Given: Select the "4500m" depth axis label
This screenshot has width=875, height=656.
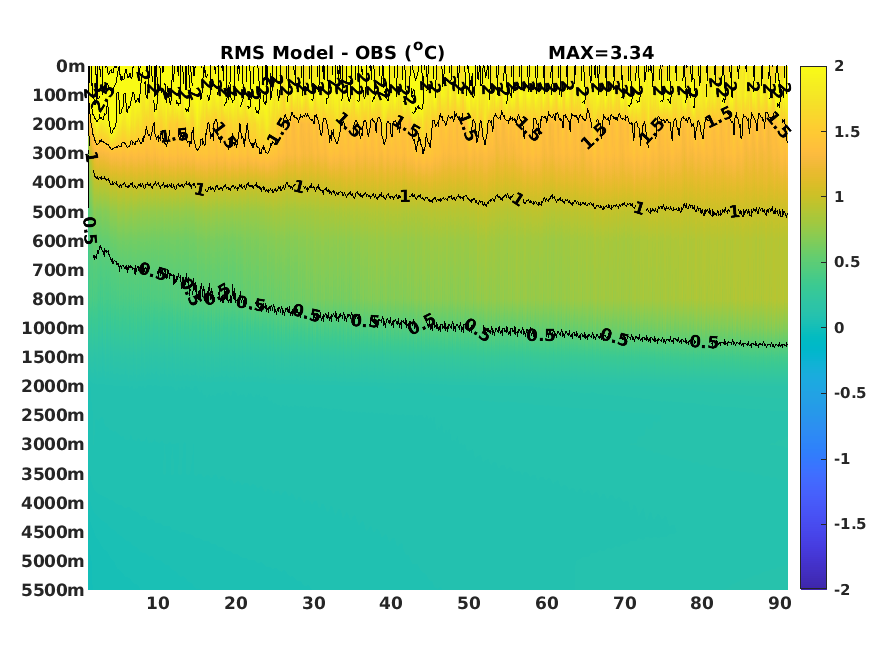Looking at the screenshot, I should (x=53, y=532).
